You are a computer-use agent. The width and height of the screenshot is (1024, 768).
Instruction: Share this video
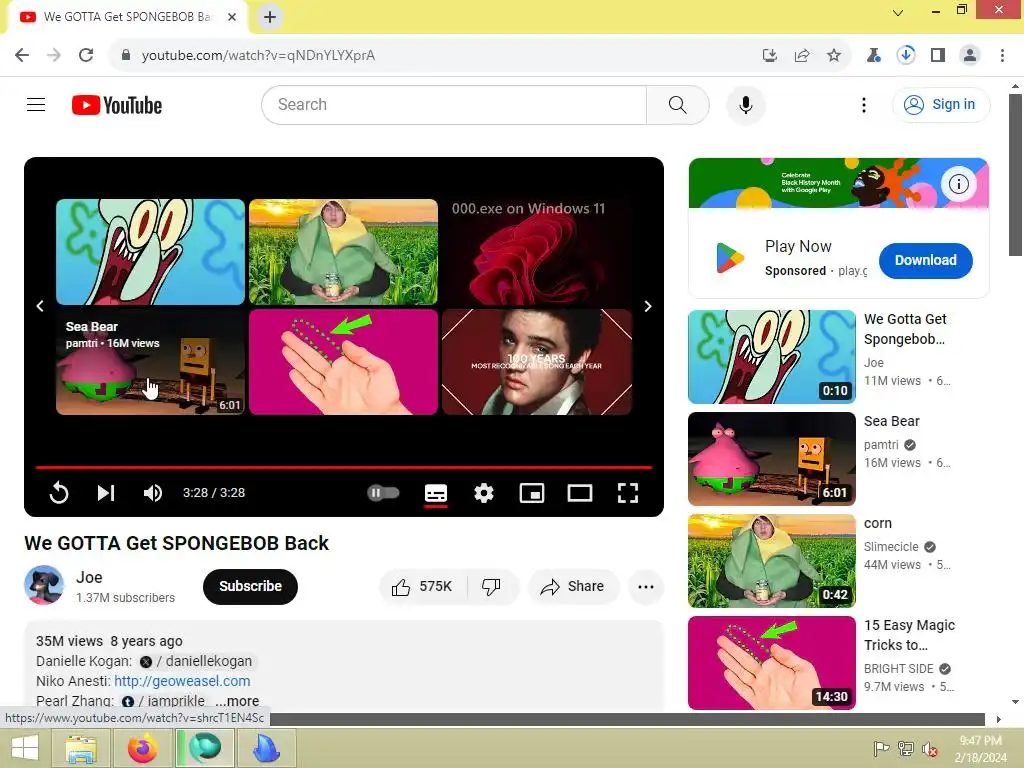(573, 586)
